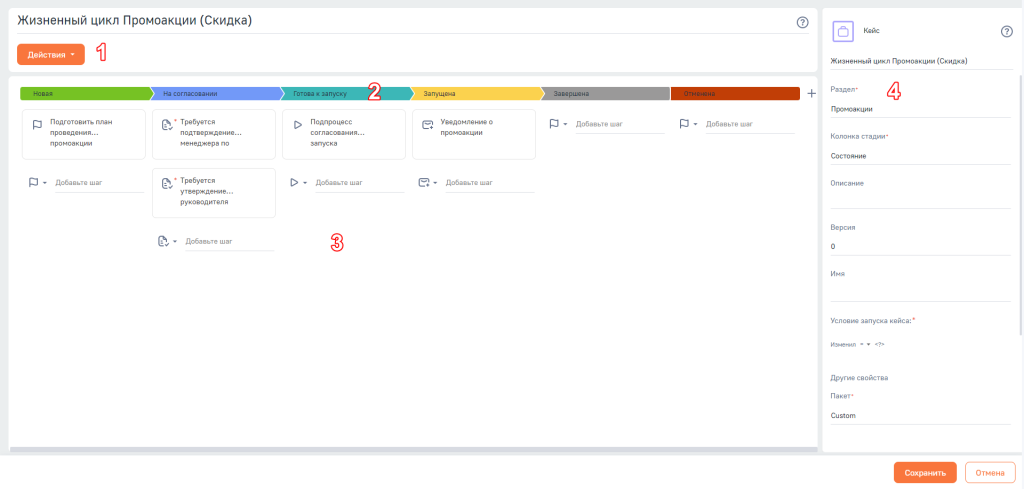Click the plus icon to add a stage
The width and height of the screenshot is (1024, 489).
click(811, 94)
